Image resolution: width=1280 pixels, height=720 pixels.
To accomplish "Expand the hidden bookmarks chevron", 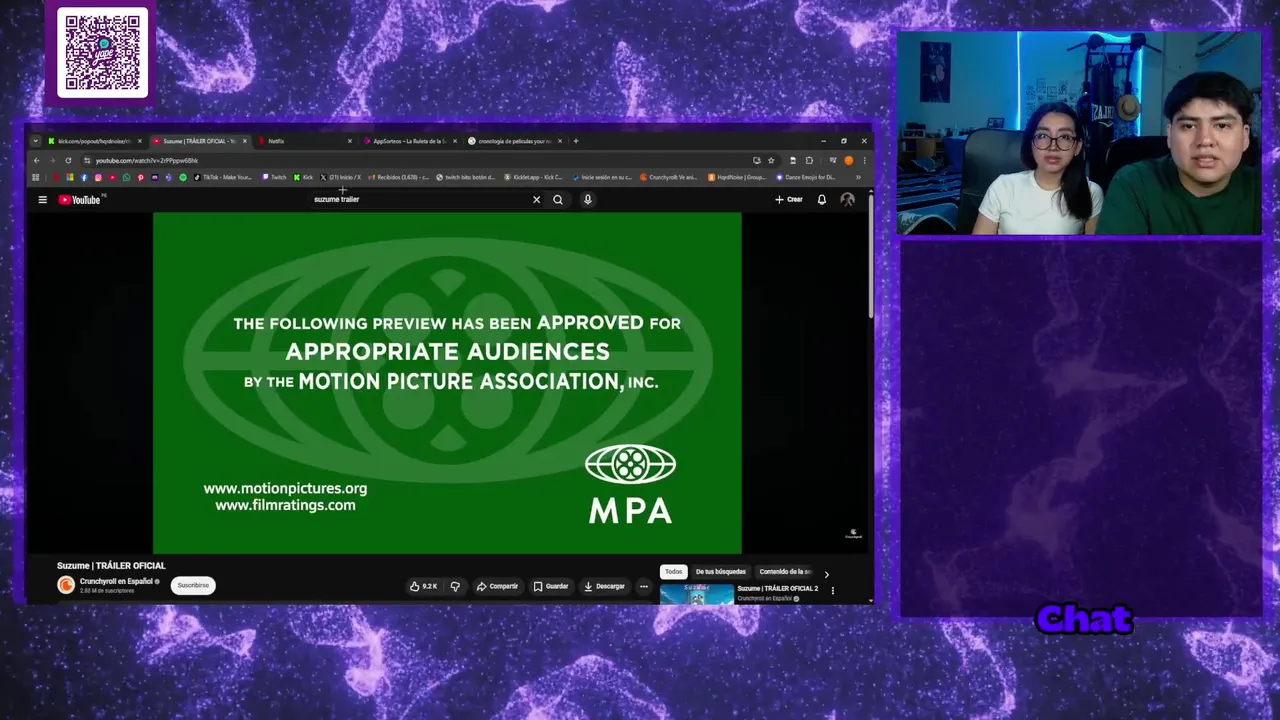I will point(857,177).
